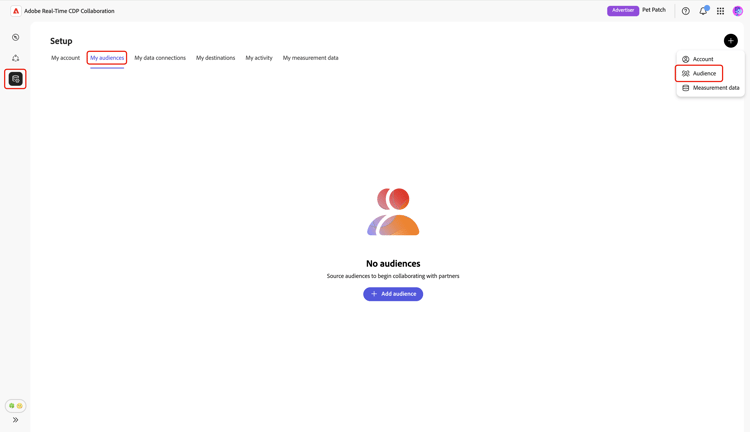Switch to the My destinations tab
The height and width of the screenshot is (432, 750).
pos(215,58)
